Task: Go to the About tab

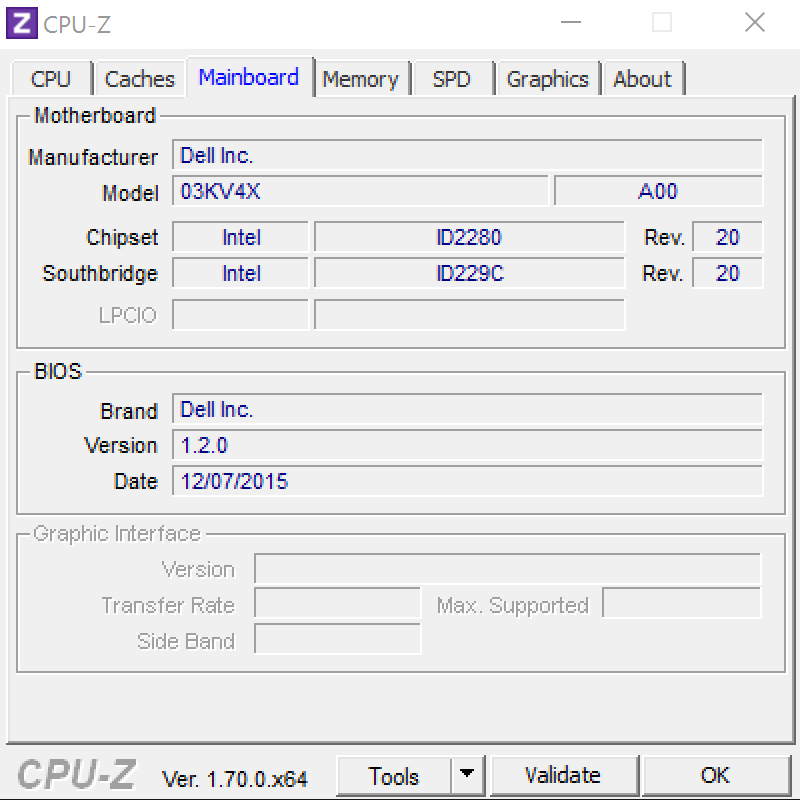Action: (642, 79)
